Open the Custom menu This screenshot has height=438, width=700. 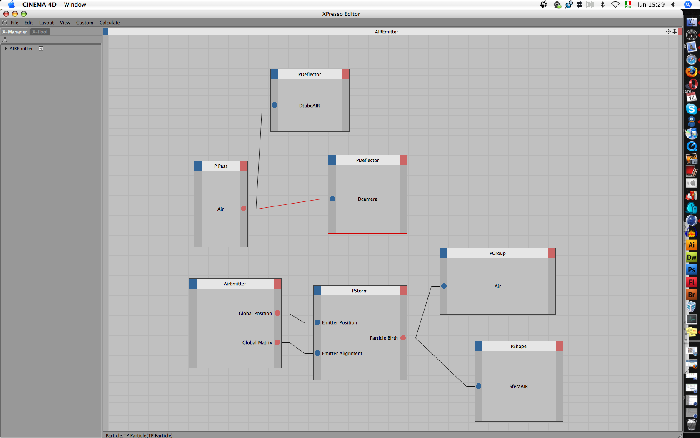point(85,22)
